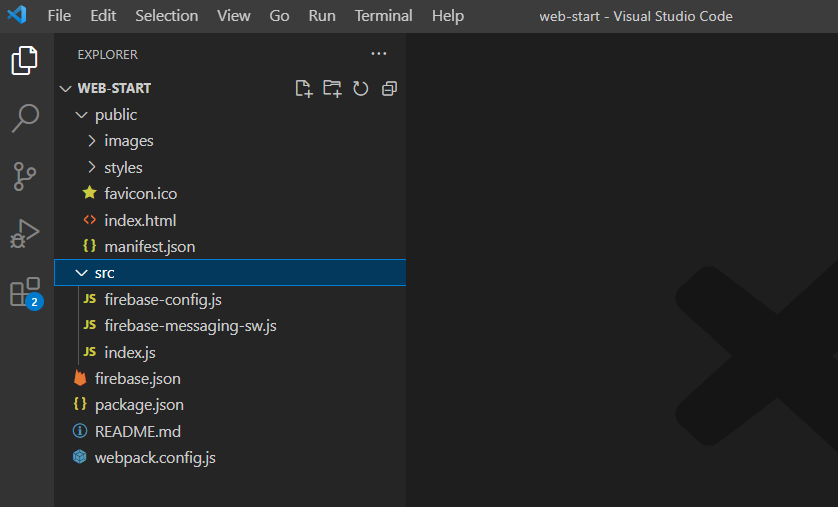Click braces icon beside package.json

[x=80, y=404]
